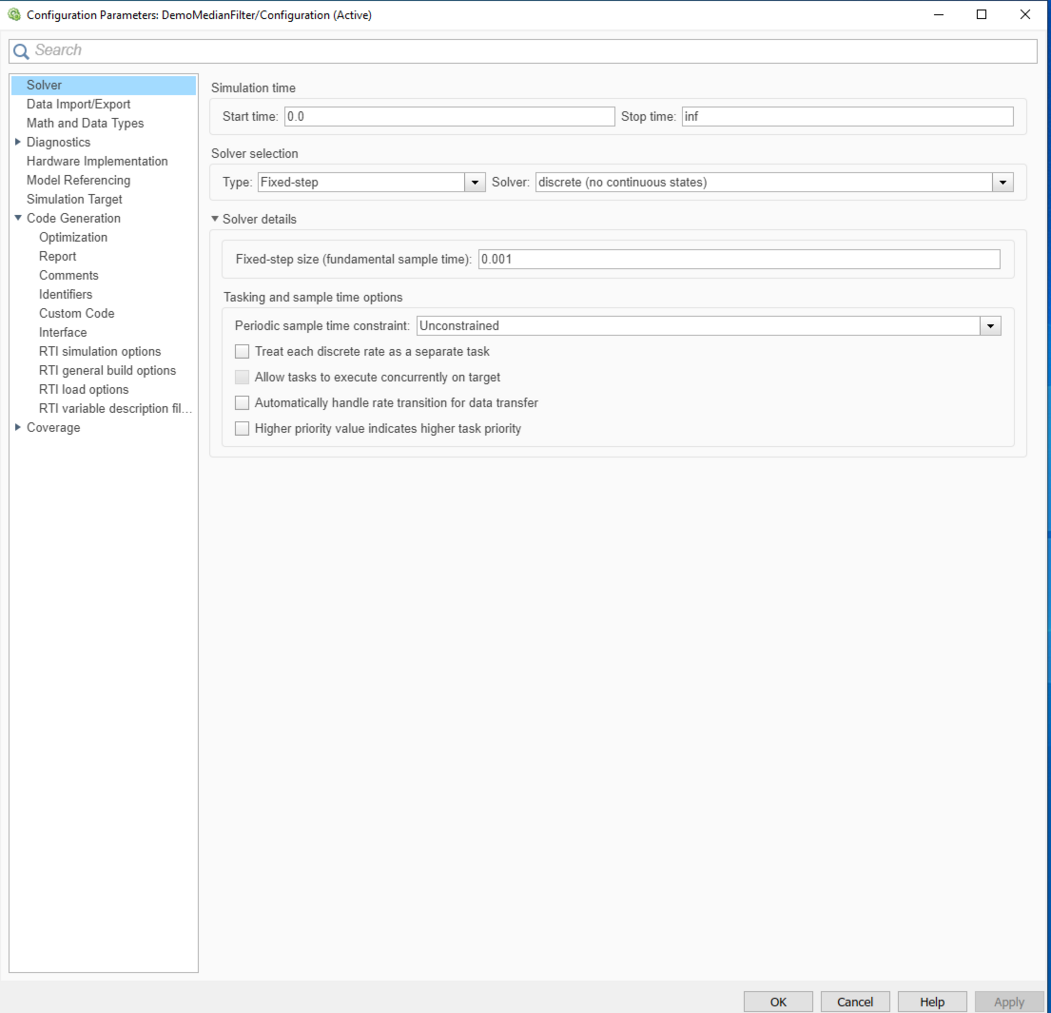Open the Solver selection dropdown arrow

coord(1002,183)
